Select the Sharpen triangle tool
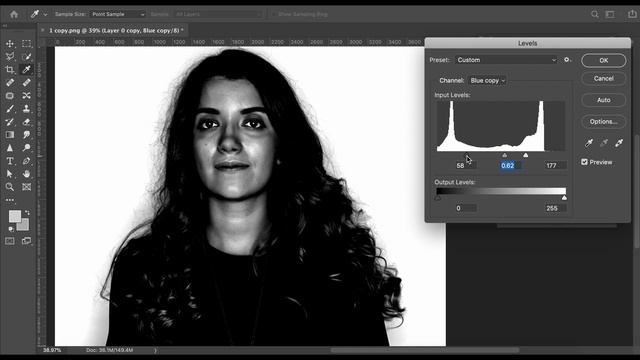Image resolution: width=640 pixels, height=360 pixels. (x=10, y=148)
